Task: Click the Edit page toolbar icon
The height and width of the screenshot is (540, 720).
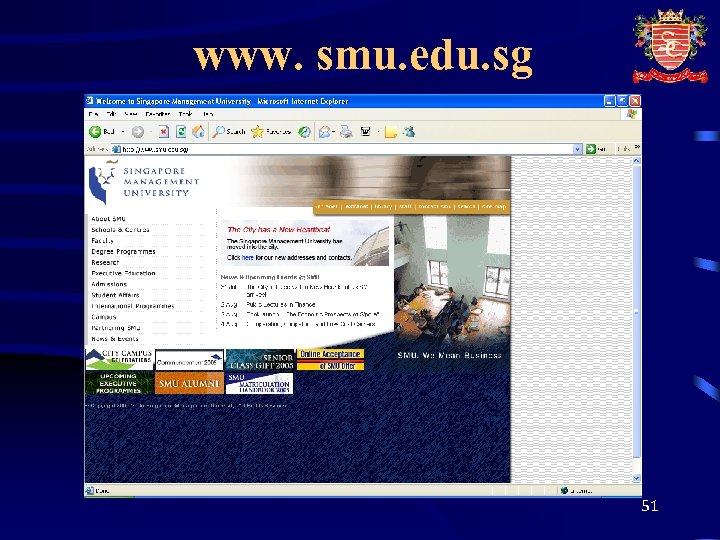Action: (366, 132)
